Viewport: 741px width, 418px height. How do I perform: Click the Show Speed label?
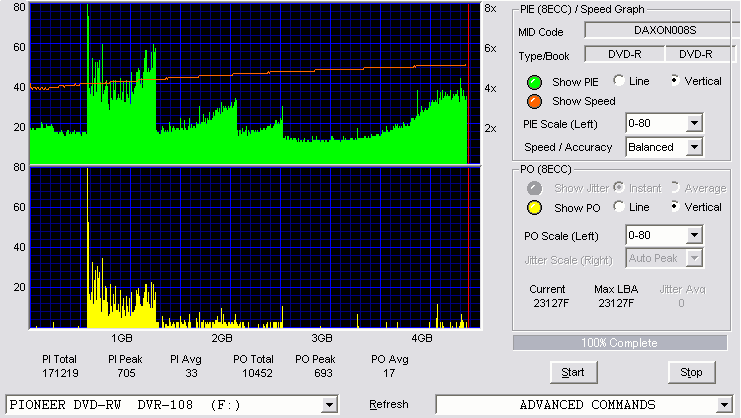point(584,101)
